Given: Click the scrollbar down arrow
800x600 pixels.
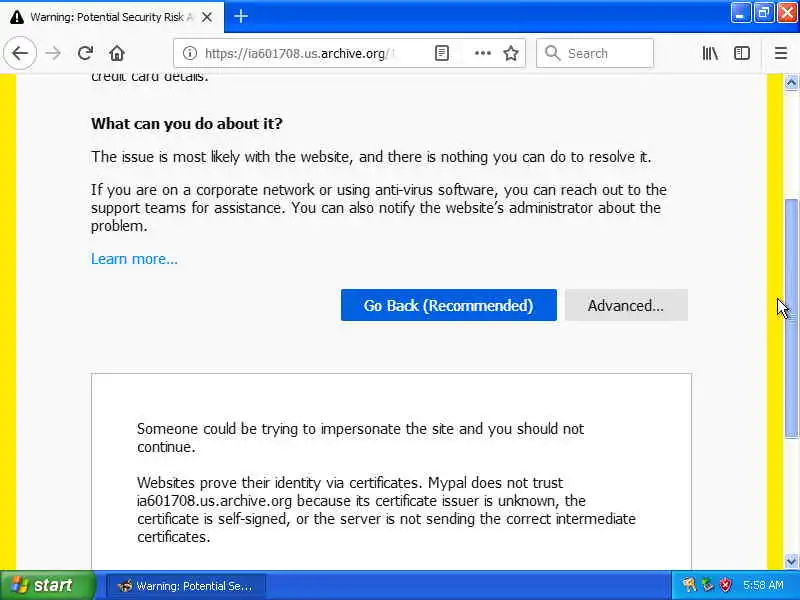Looking at the screenshot, I should tap(791, 561).
